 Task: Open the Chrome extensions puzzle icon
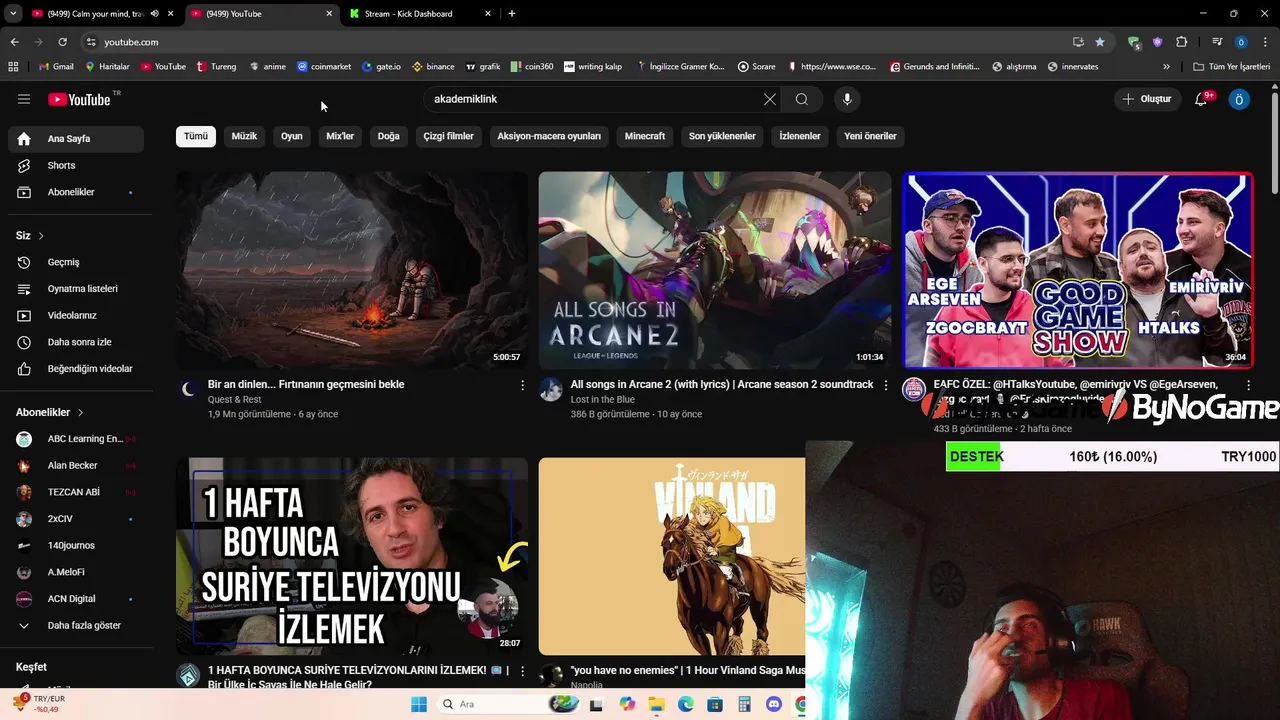click(x=1182, y=42)
